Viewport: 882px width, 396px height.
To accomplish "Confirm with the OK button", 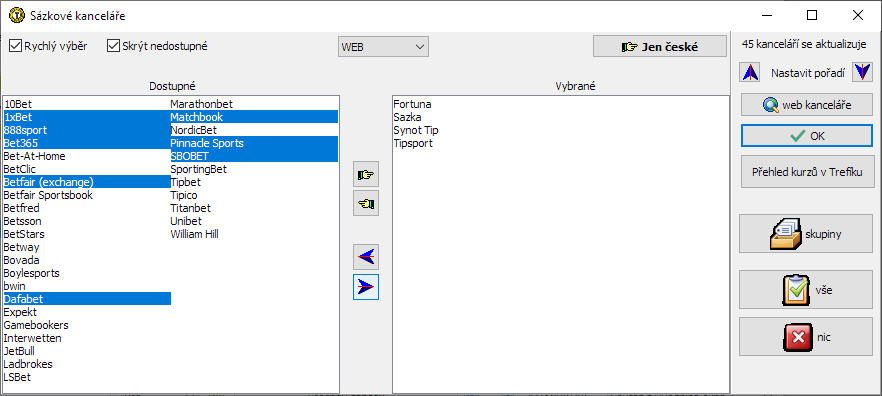I will pyautogui.click(x=806, y=136).
